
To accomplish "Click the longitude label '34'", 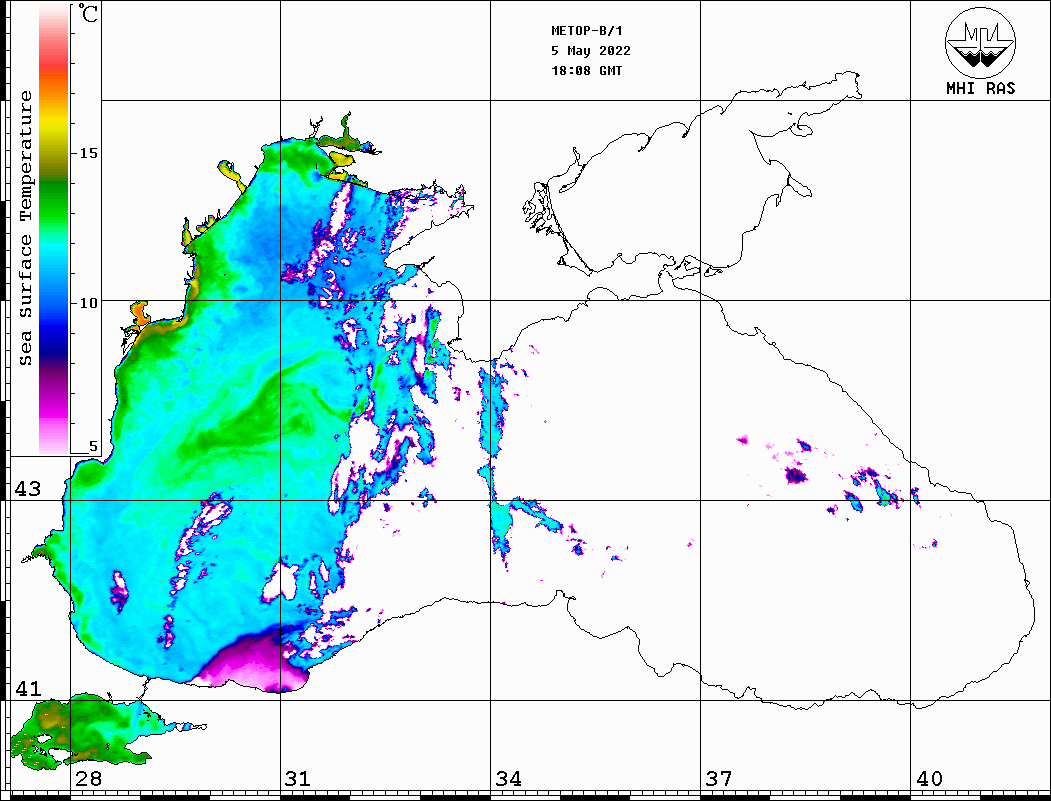I will coord(508,778).
